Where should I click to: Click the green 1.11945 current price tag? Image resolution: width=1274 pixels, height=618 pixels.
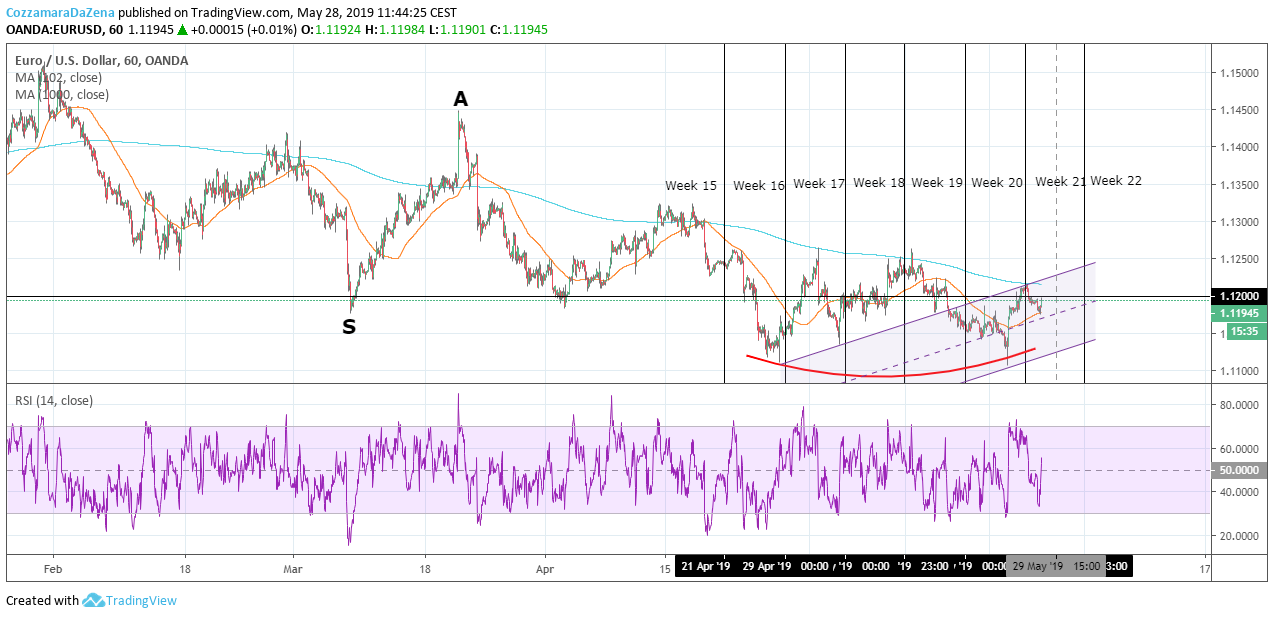tap(1238, 314)
